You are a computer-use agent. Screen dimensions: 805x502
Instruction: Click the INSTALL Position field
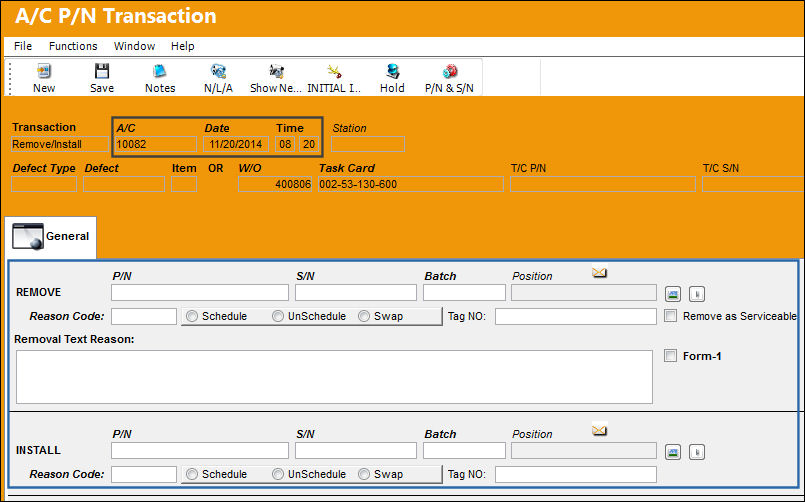pyautogui.click(x=584, y=451)
